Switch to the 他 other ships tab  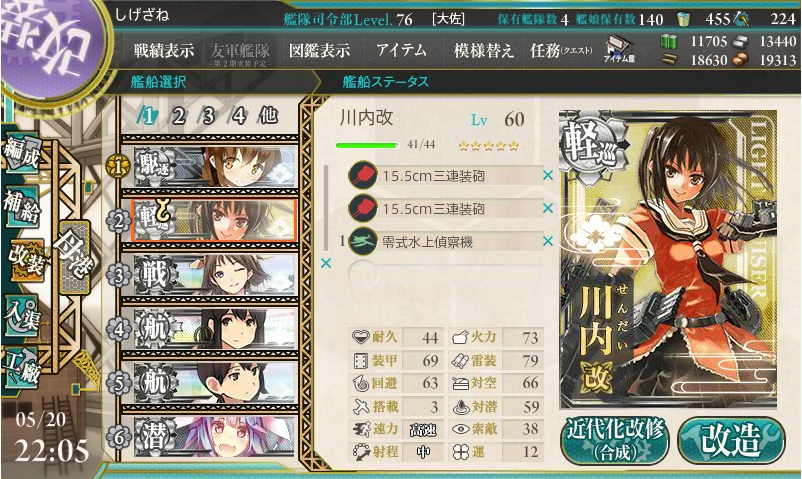[269, 116]
